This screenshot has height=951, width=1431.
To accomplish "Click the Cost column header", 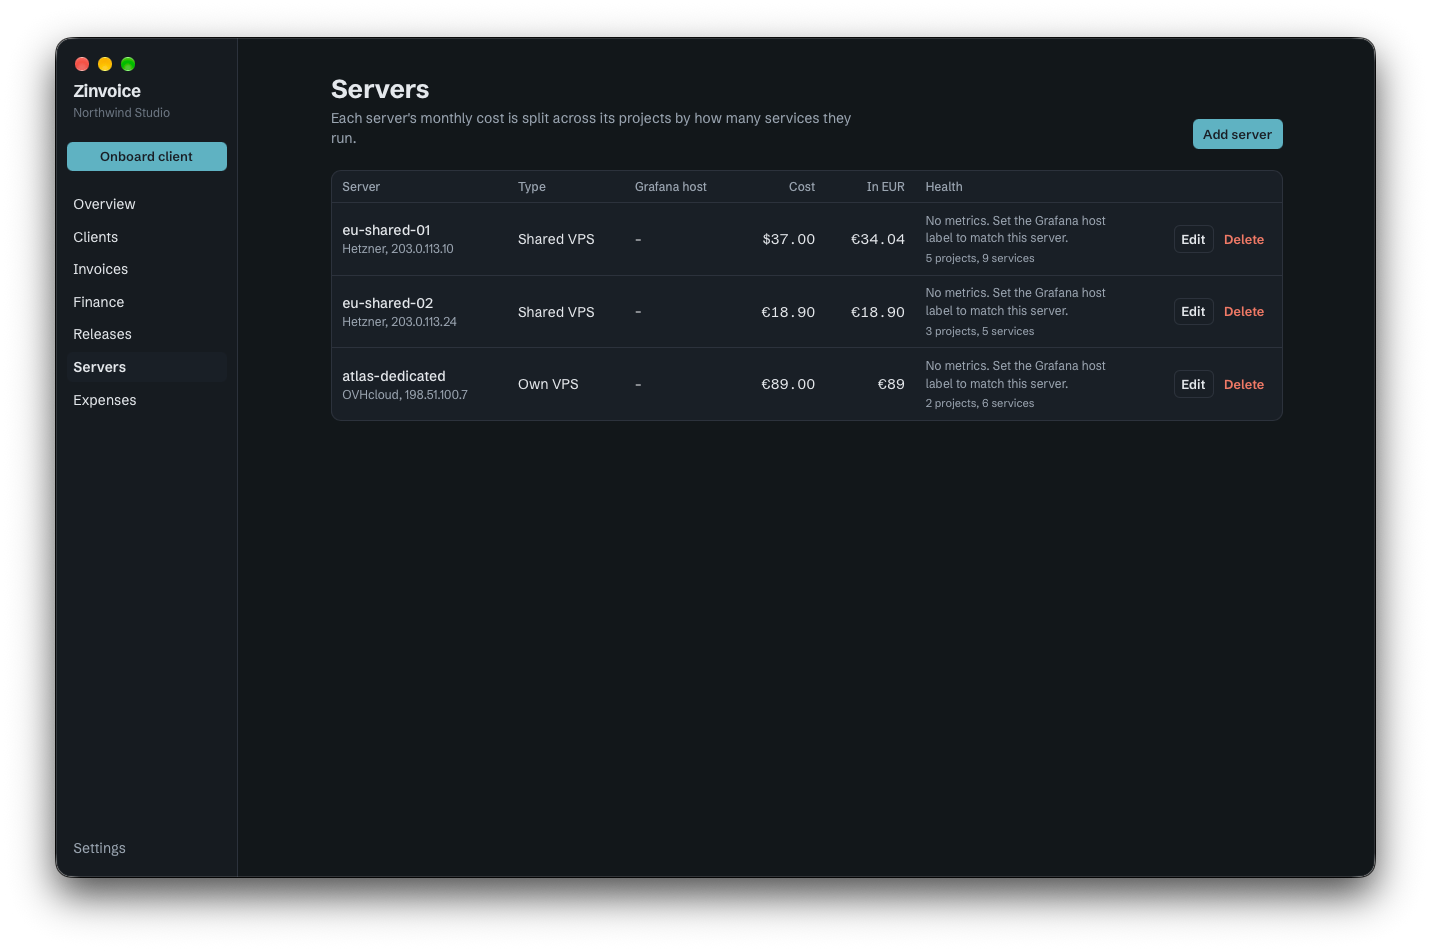I will click(802, 187).
